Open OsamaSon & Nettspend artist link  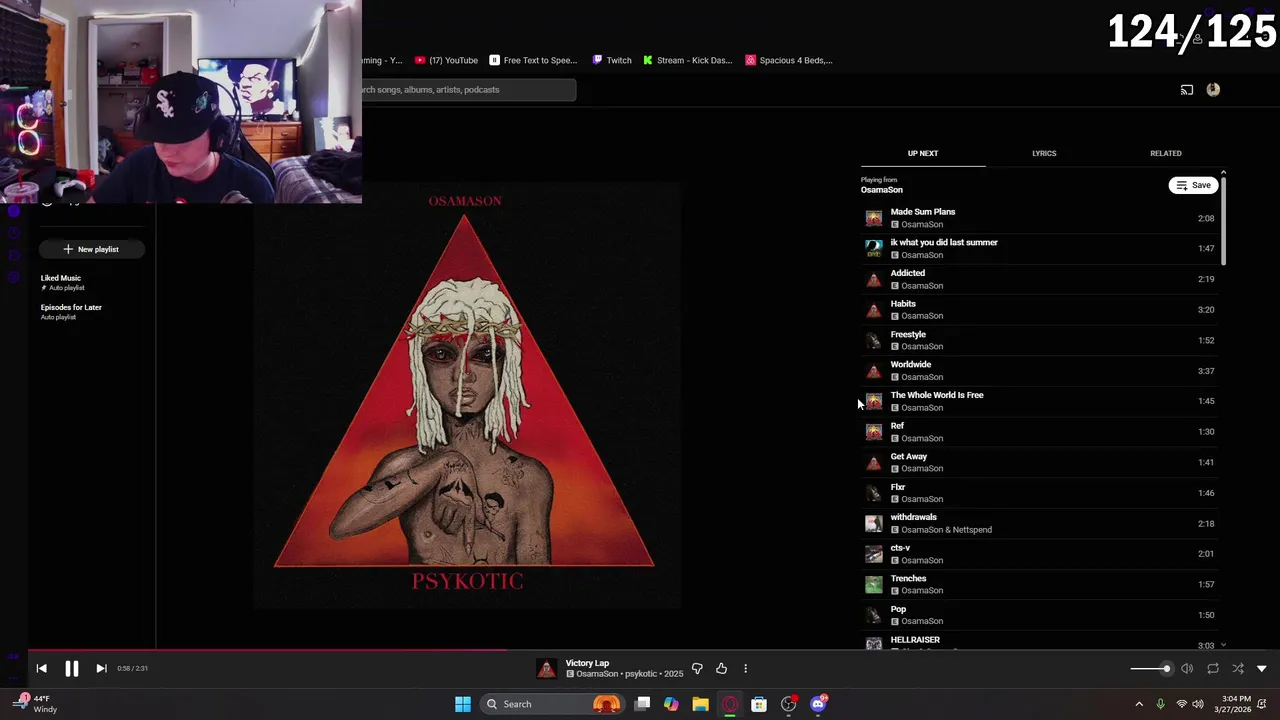click(946, 530)
